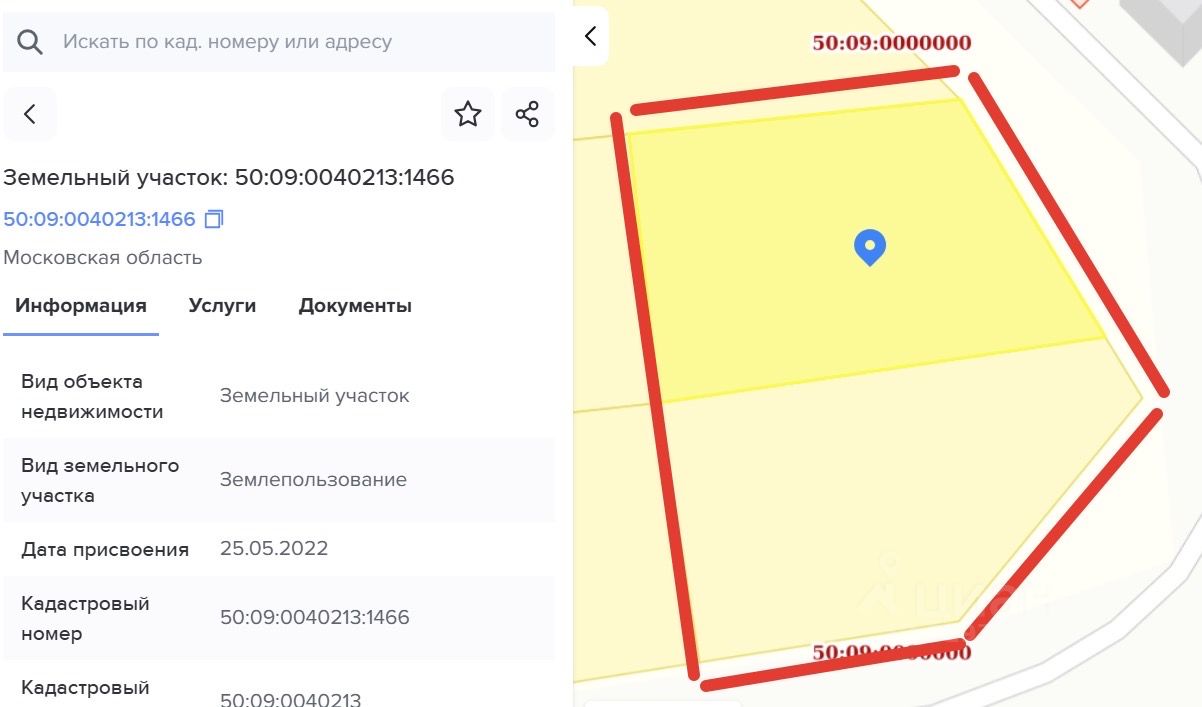Click the Кадастровый номер value 50:09:0040213:1466
1202x707 pixels.
(315, 617)
